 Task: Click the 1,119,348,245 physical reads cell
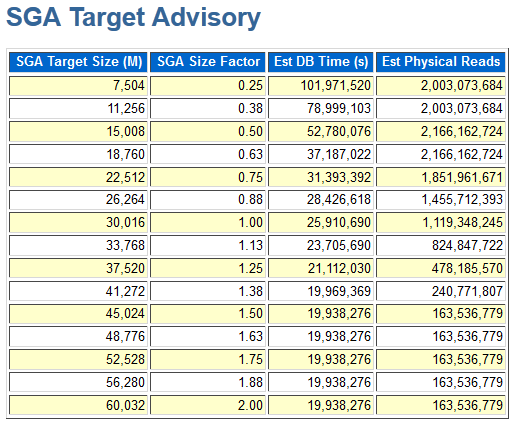[441, 223]
